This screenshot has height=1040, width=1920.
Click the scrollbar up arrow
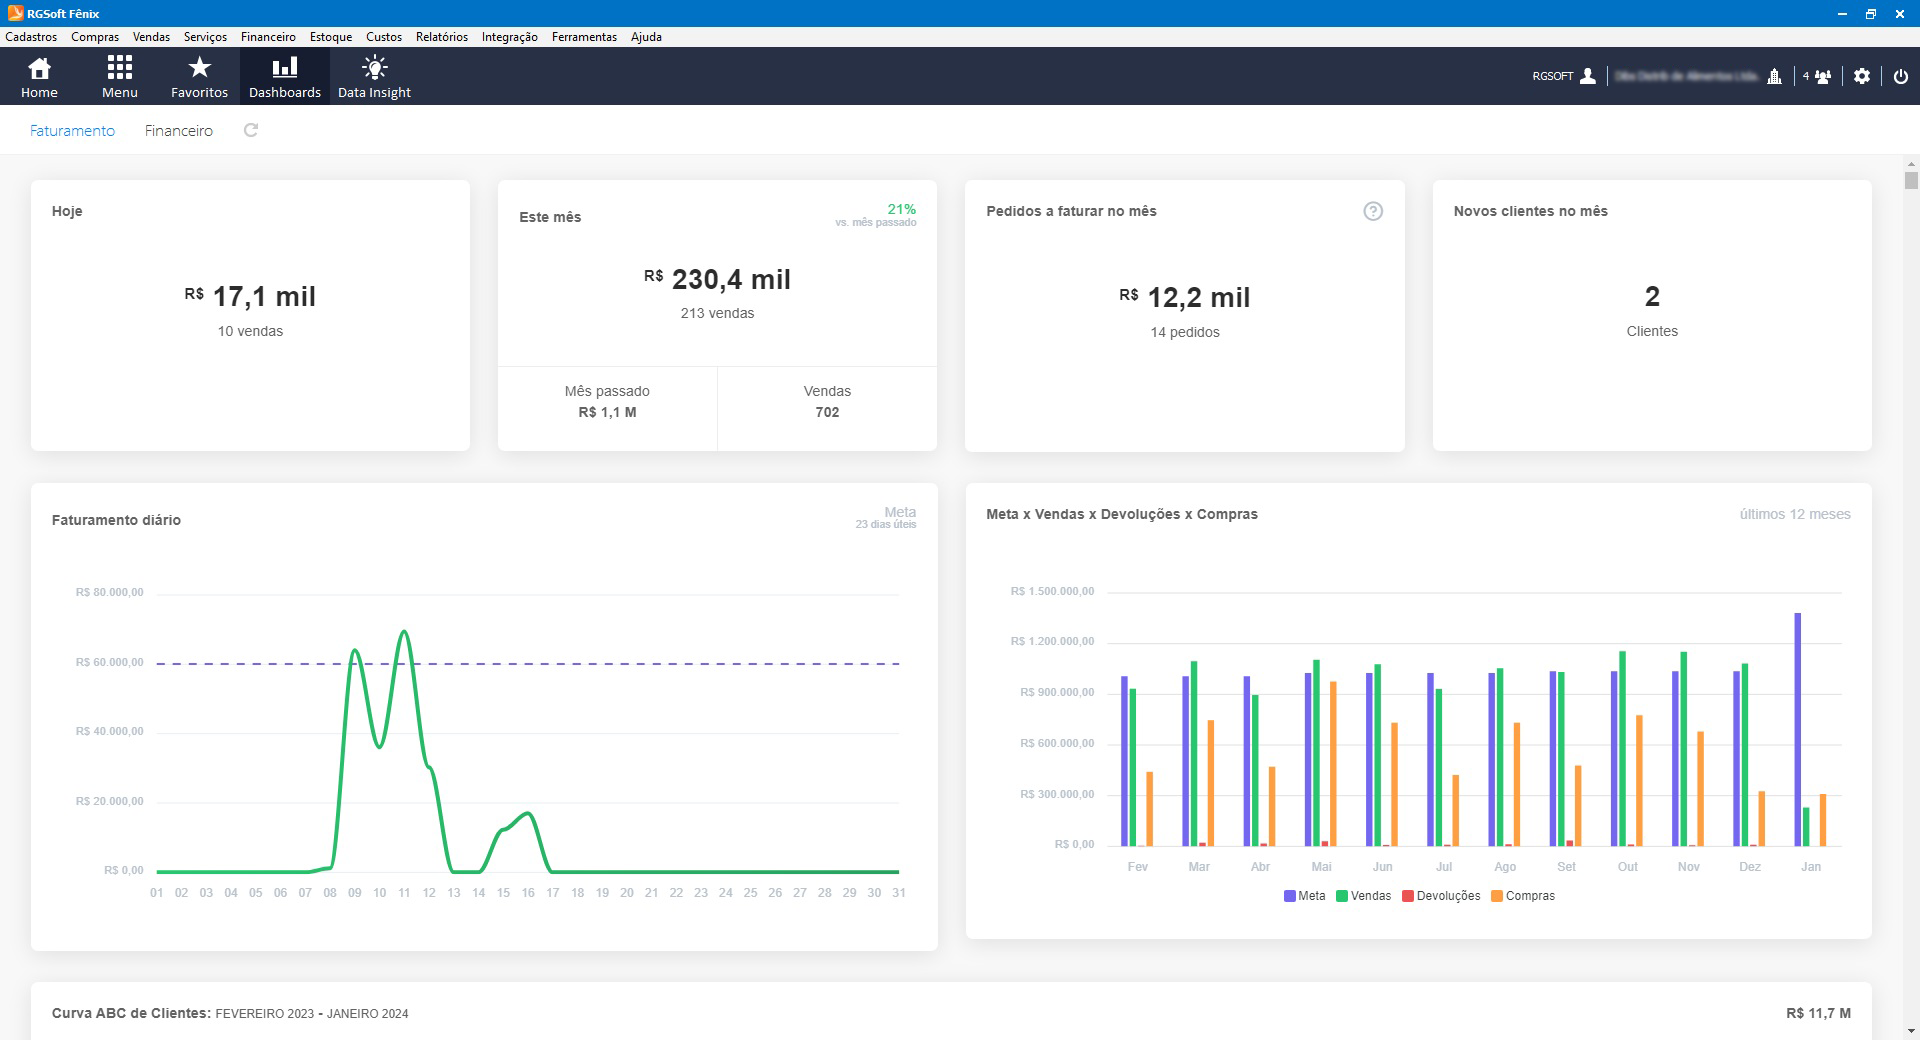point(1911,164)
